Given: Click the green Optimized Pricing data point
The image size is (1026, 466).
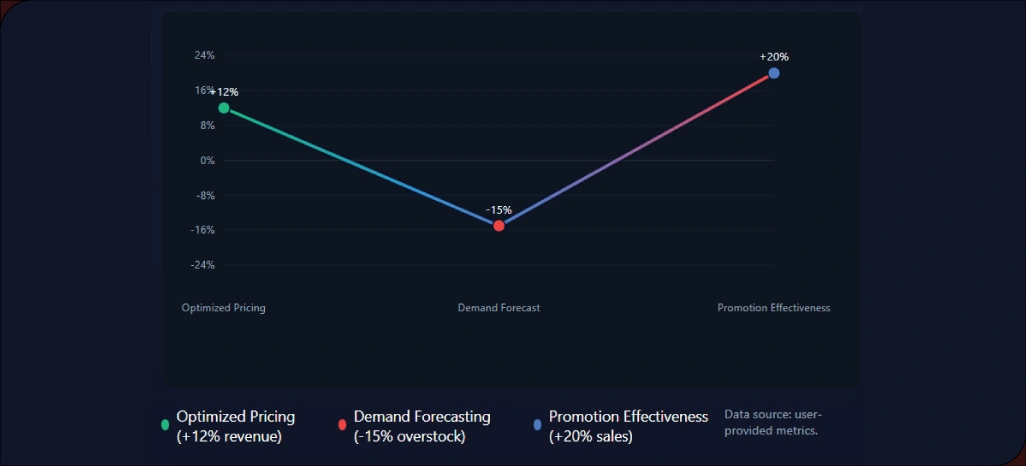Looking at the screenshot, I should [x=223, y=108].
